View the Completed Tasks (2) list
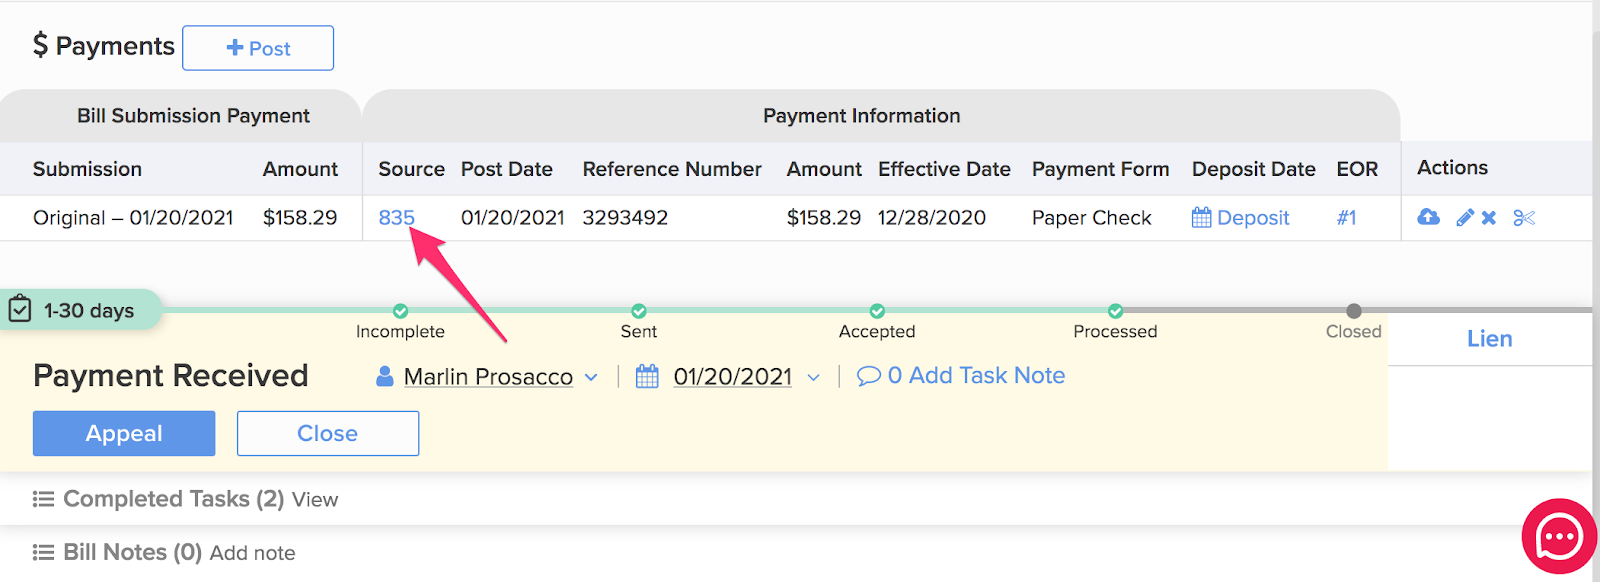Screen dimensions: 1600x582 pyautogui.click(x=315, y=499)
